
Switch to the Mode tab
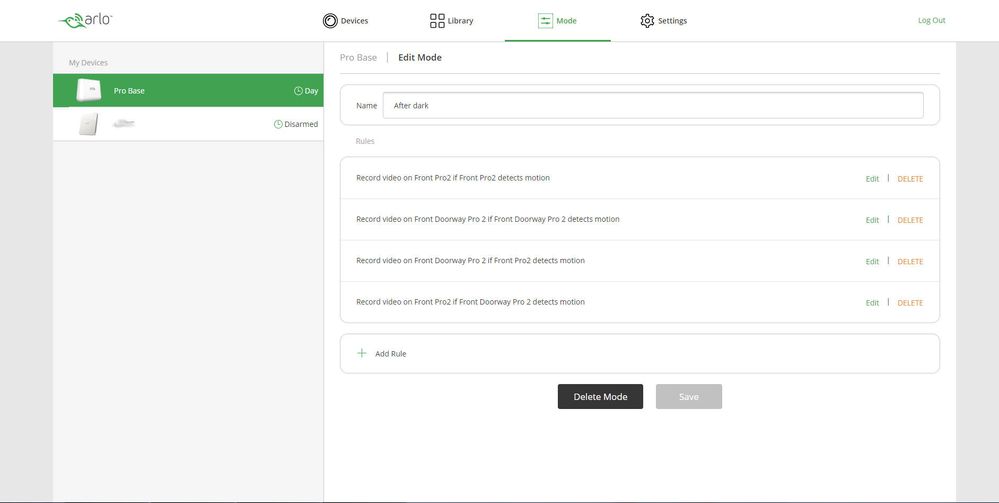[557, 21]
